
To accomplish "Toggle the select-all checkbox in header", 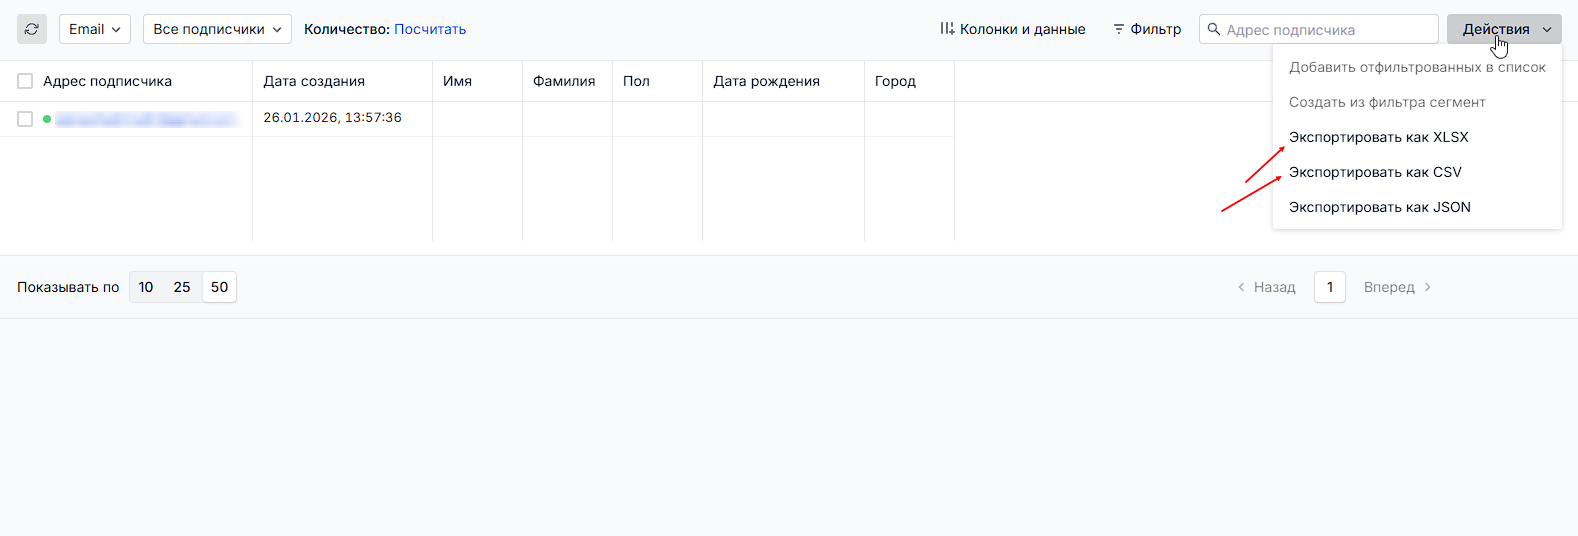I will click(x=25, y=81).
